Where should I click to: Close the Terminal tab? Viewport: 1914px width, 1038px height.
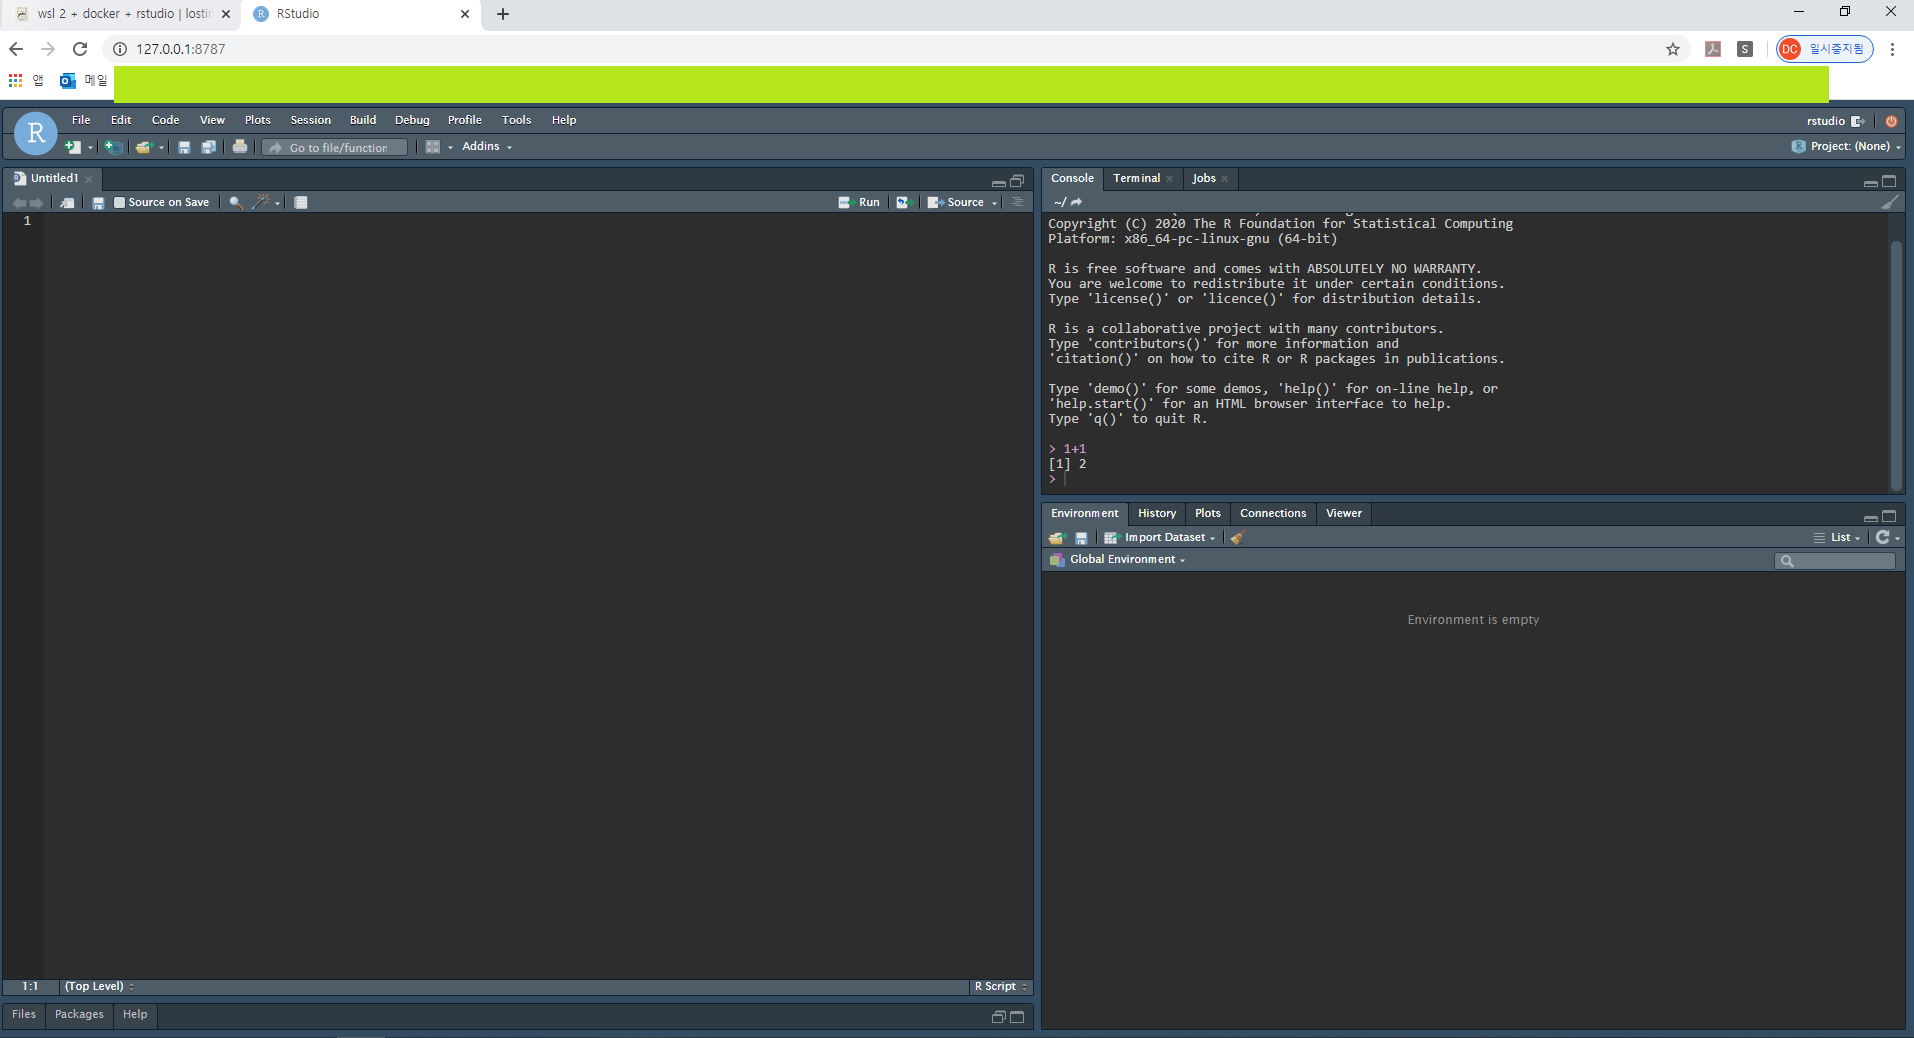[1170, 180]
